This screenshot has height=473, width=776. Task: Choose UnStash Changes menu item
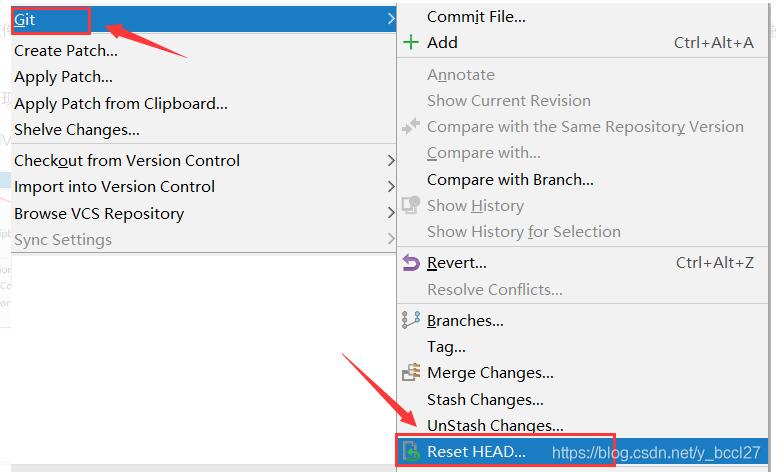[x=495, y=426]
